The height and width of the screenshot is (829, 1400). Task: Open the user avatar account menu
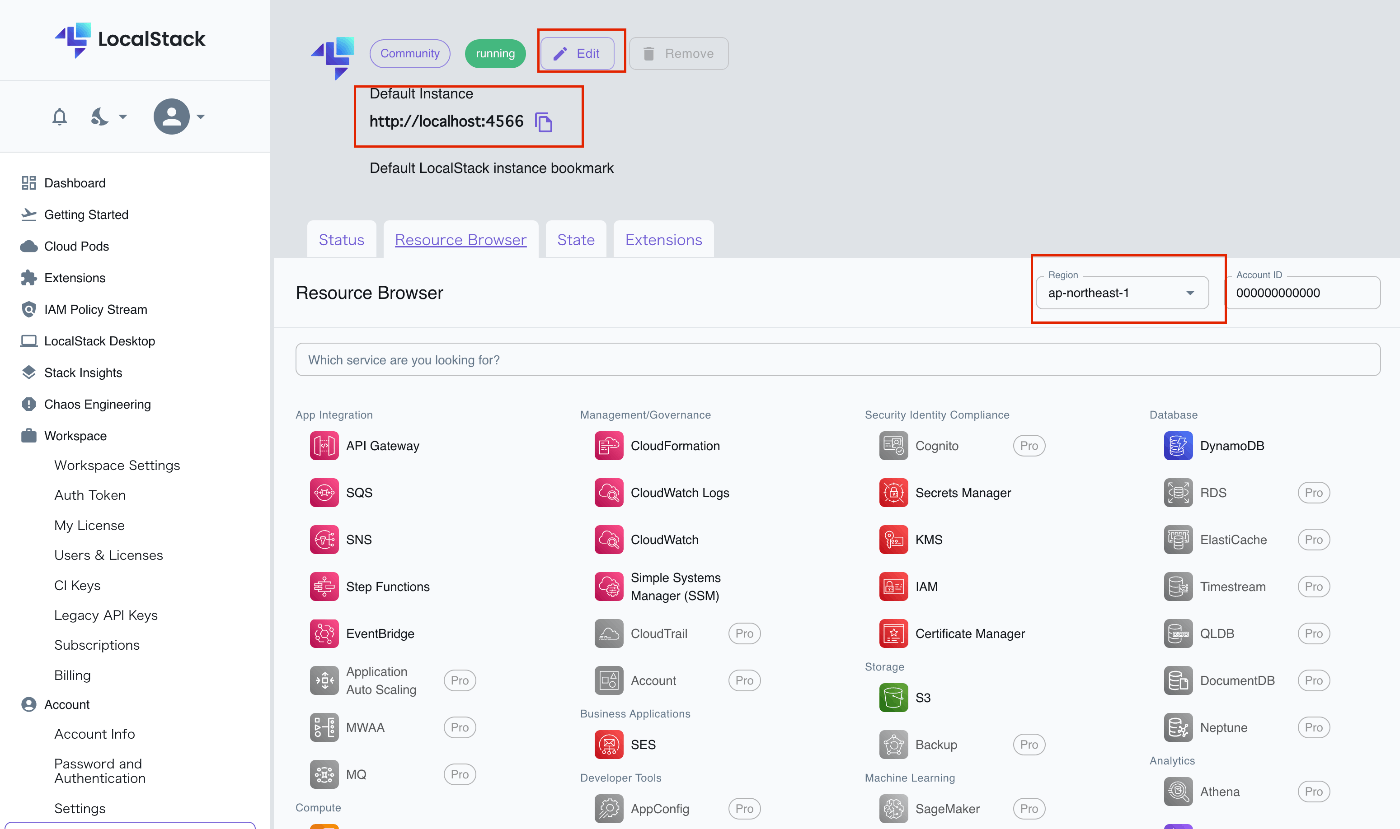pyautogui.click(x=179, y=117)
